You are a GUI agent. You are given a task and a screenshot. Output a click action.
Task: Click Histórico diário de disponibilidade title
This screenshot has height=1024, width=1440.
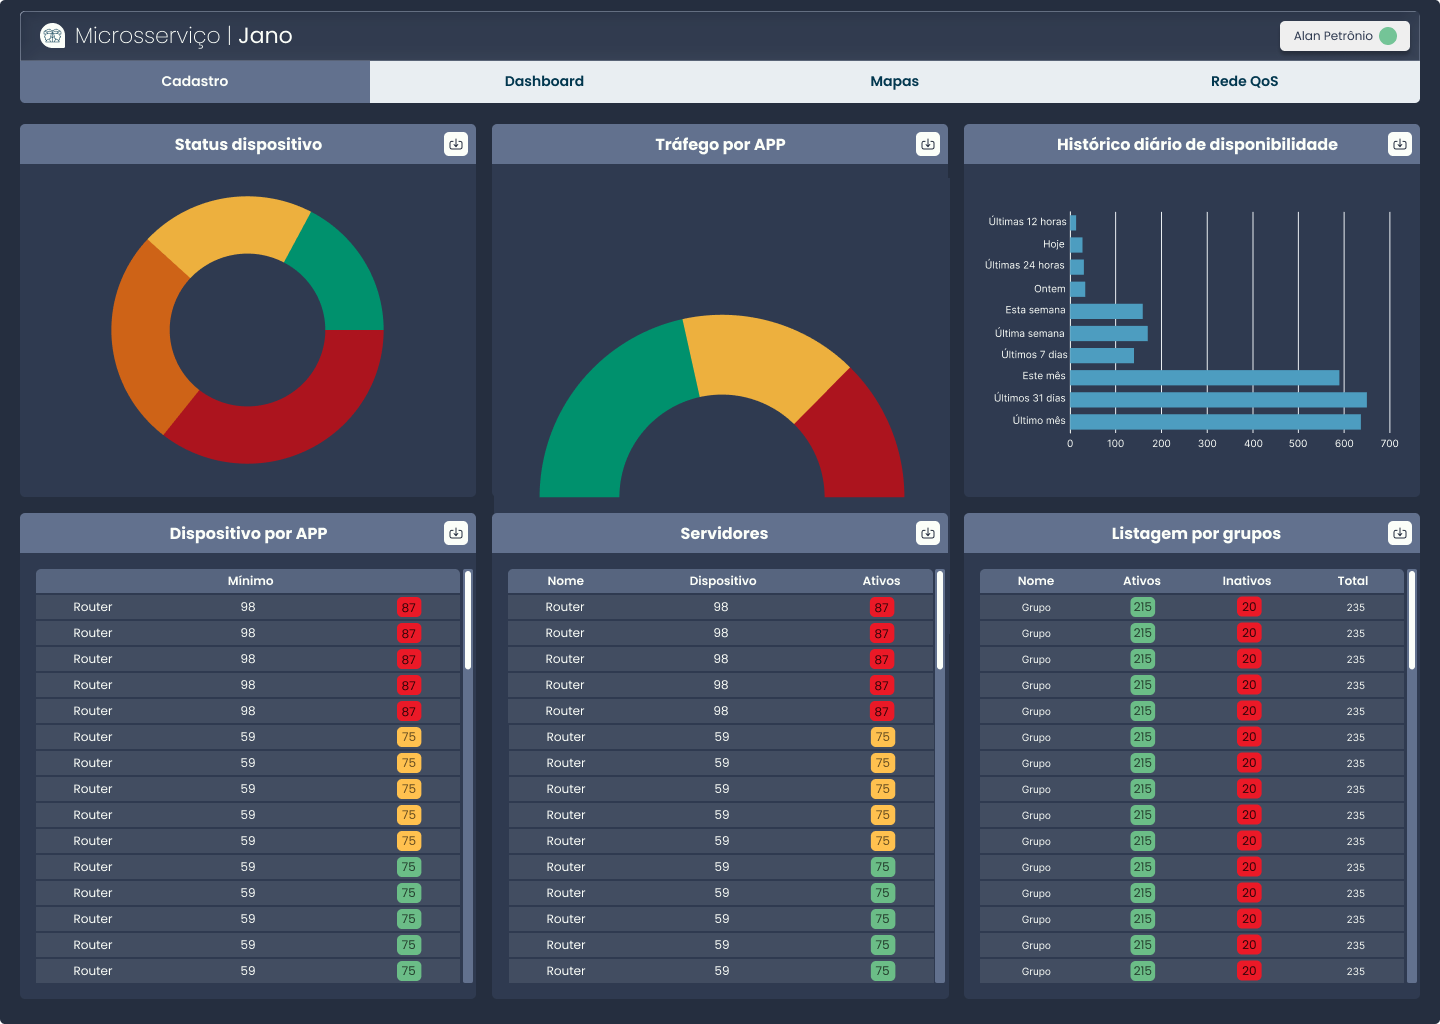pos(1197,144)
